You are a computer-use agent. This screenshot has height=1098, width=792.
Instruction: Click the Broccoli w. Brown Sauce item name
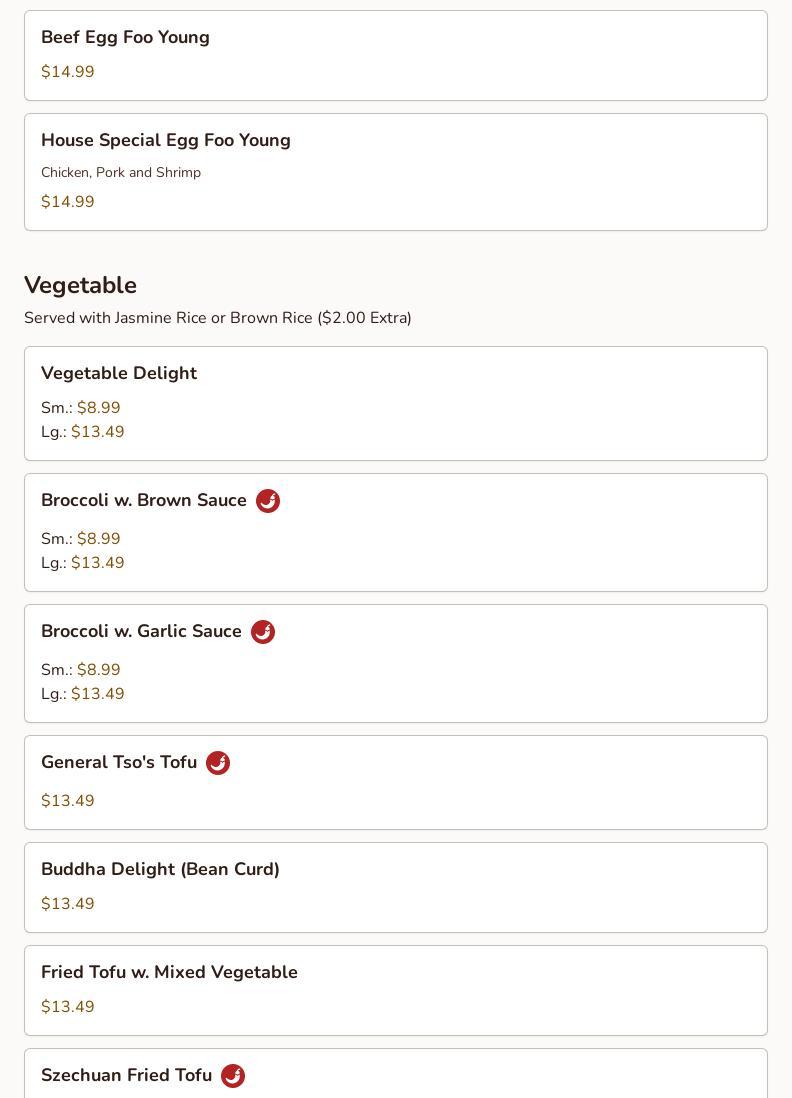coord(144,501)
